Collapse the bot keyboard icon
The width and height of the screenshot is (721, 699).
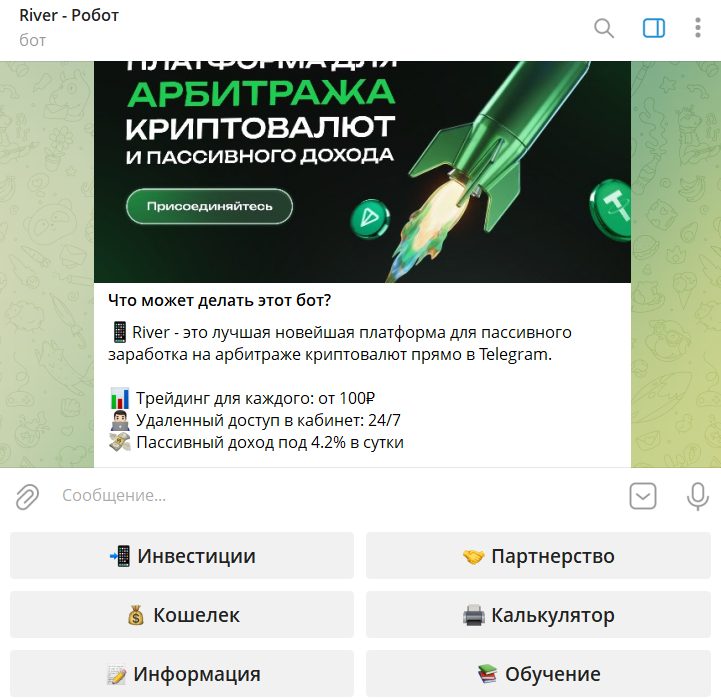(642, 496)
